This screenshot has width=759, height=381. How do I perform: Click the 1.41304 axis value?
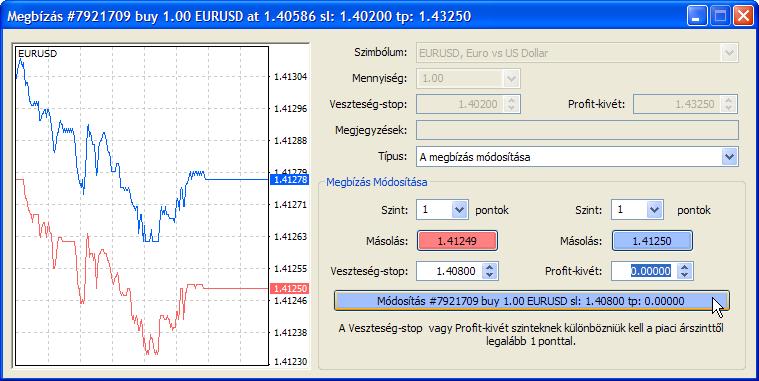pyautogui.click(x=290, y=76)
